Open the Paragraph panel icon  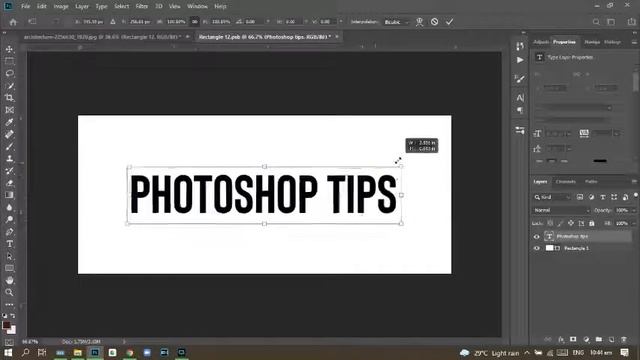point(520,110)
